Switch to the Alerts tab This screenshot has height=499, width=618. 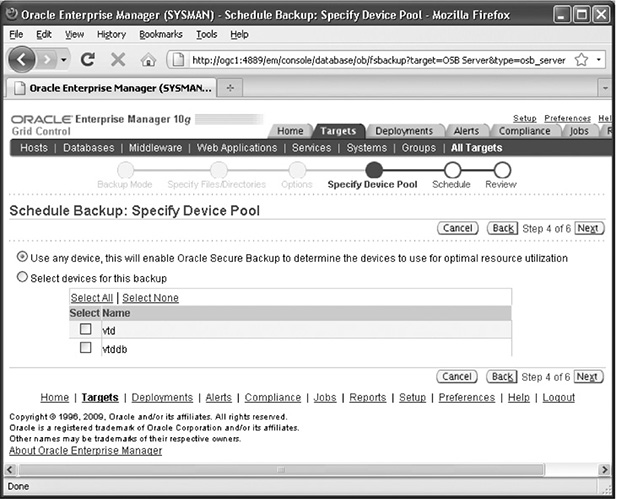pyautogui.click(x=466, y=131)
